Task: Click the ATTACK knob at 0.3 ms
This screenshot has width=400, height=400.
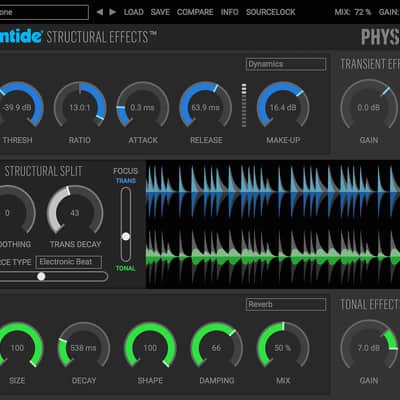Action: (x=142, y=105)
